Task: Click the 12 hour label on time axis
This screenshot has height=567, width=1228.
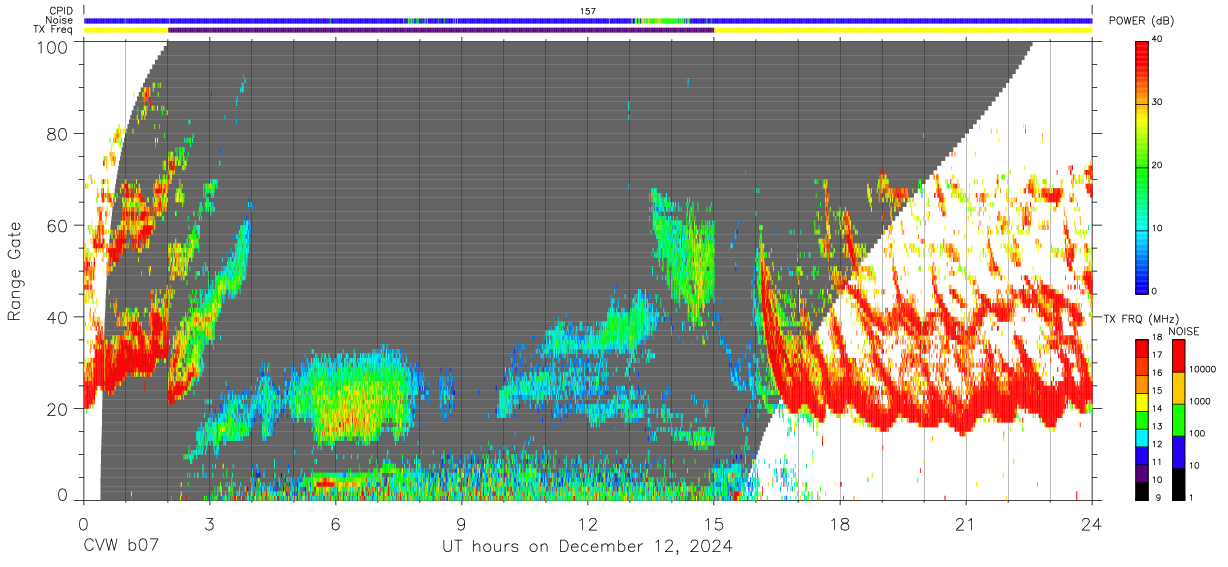Action: pos(588,524)
